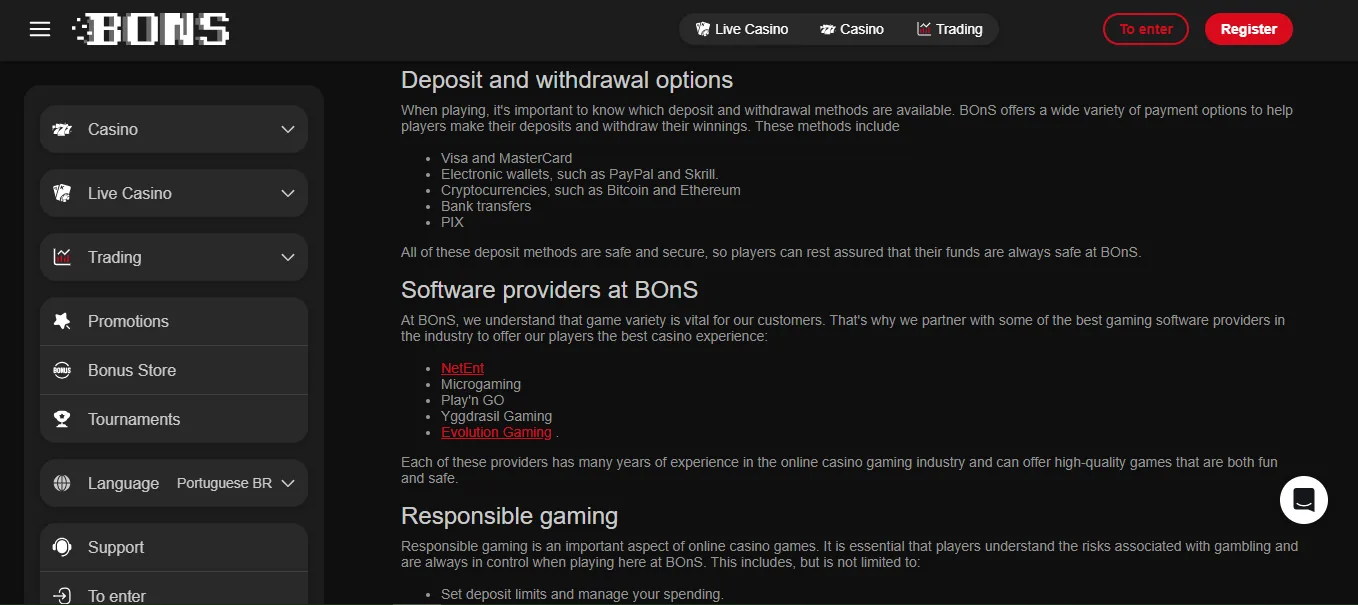Click the sidebar To enter login icon
The image size is (1358, 605).
62,596
